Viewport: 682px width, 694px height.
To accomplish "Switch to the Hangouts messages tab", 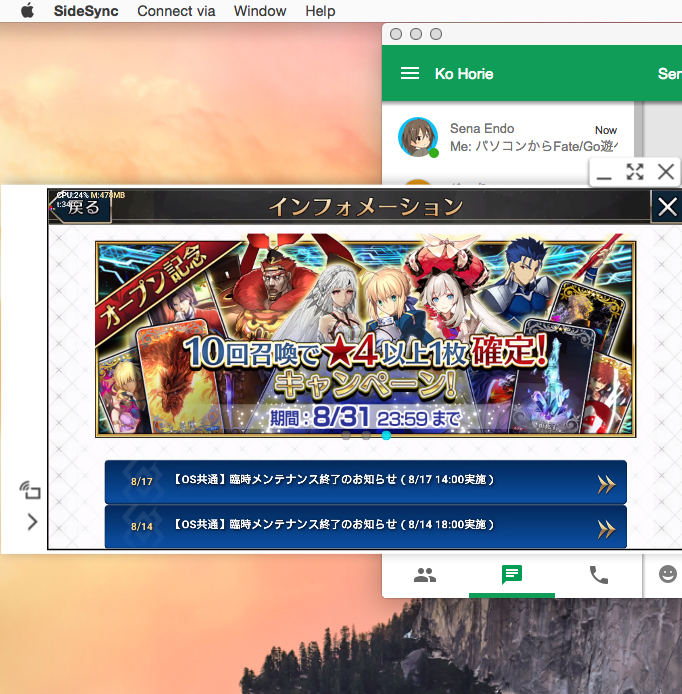I will (512, 575).
